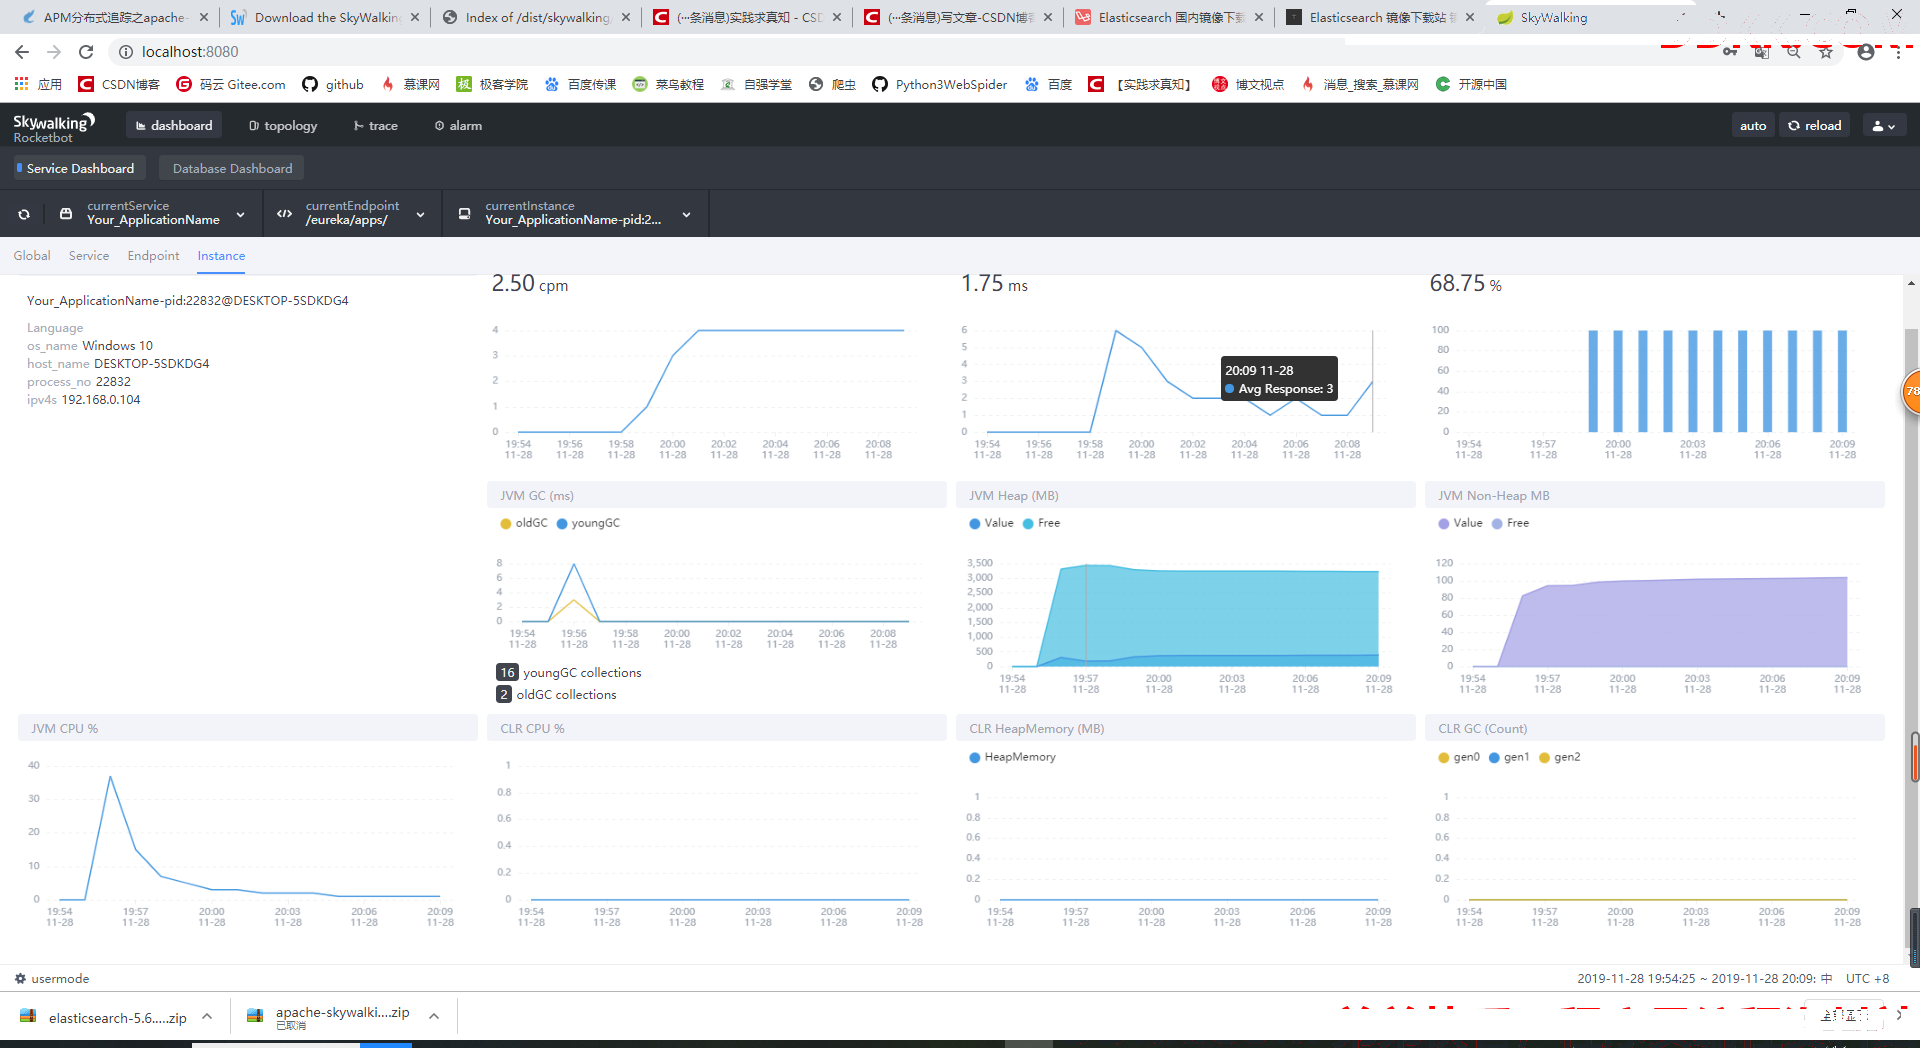Click the browser reload page icon
The height and width of the screenshot is (1048, 1920).
click(x=86, y=52)
